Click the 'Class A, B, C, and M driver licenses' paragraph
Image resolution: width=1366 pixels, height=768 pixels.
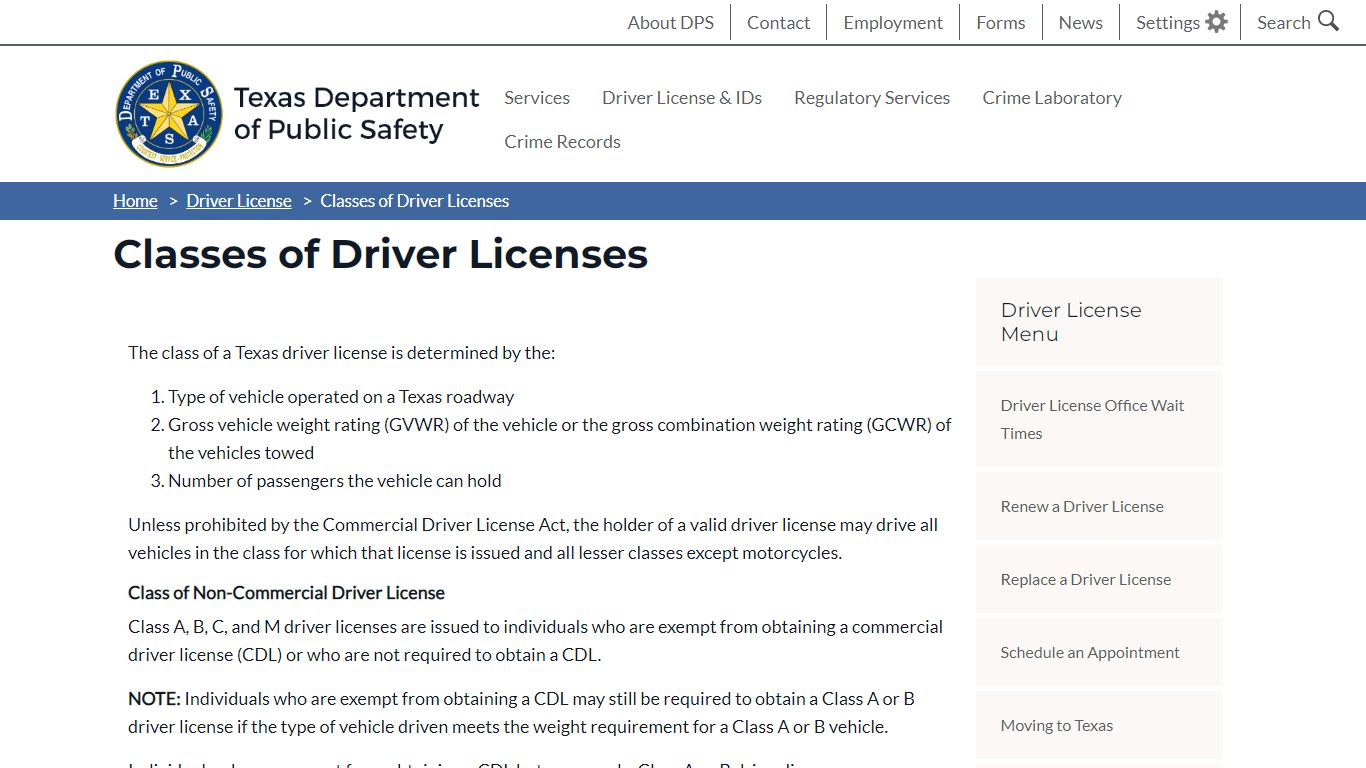[535, 640]
